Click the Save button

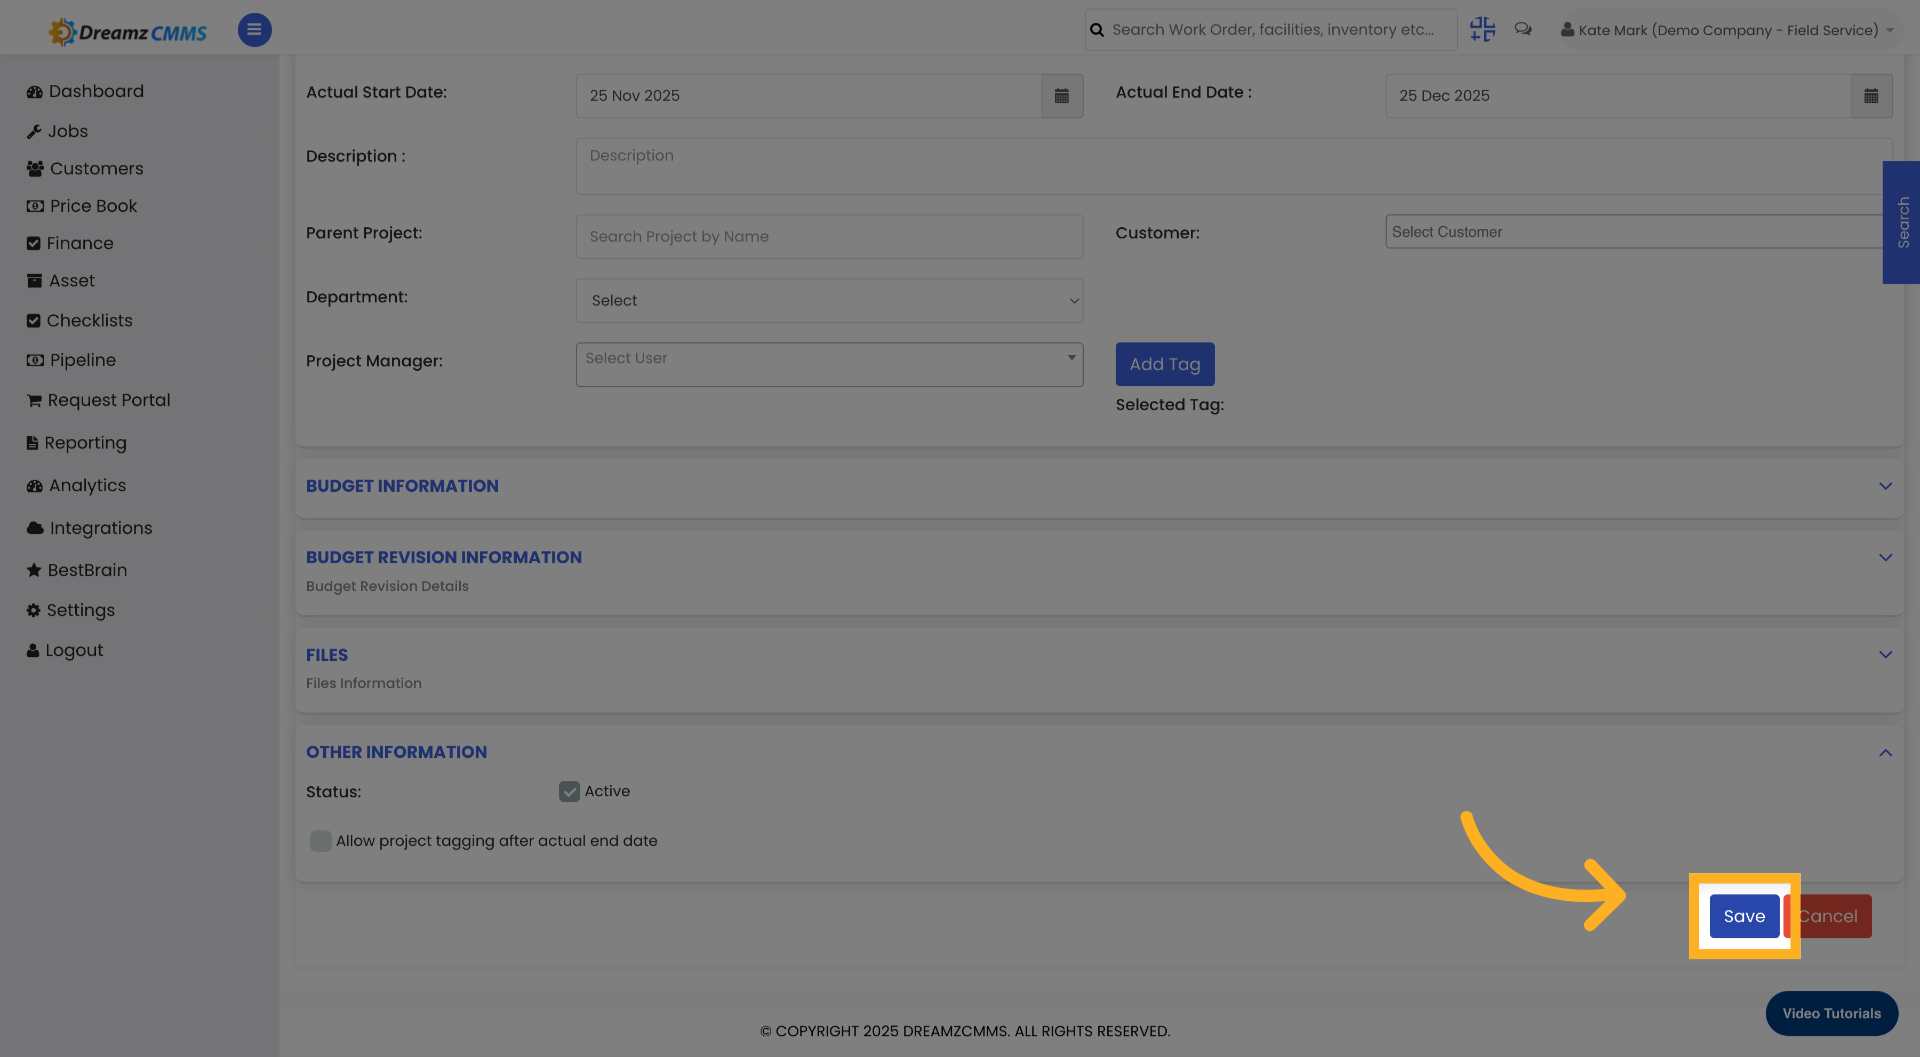pos(1744,916)
